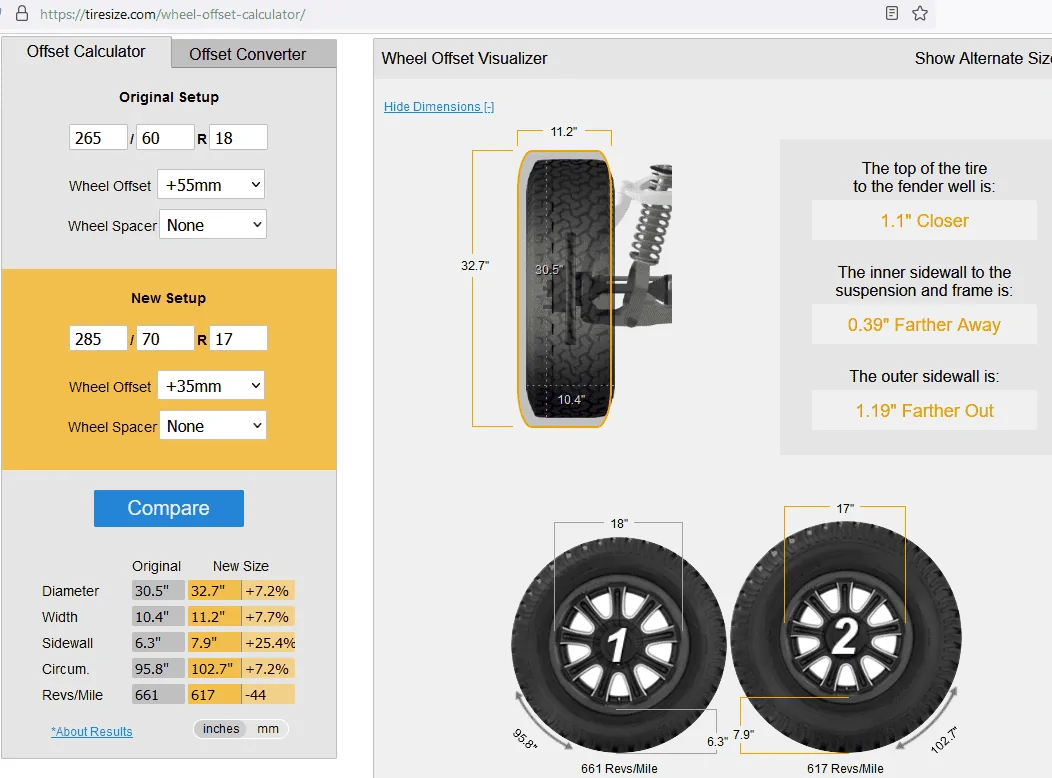
Task: Click the 1.1" Closer result
Action: coord(924,221)
